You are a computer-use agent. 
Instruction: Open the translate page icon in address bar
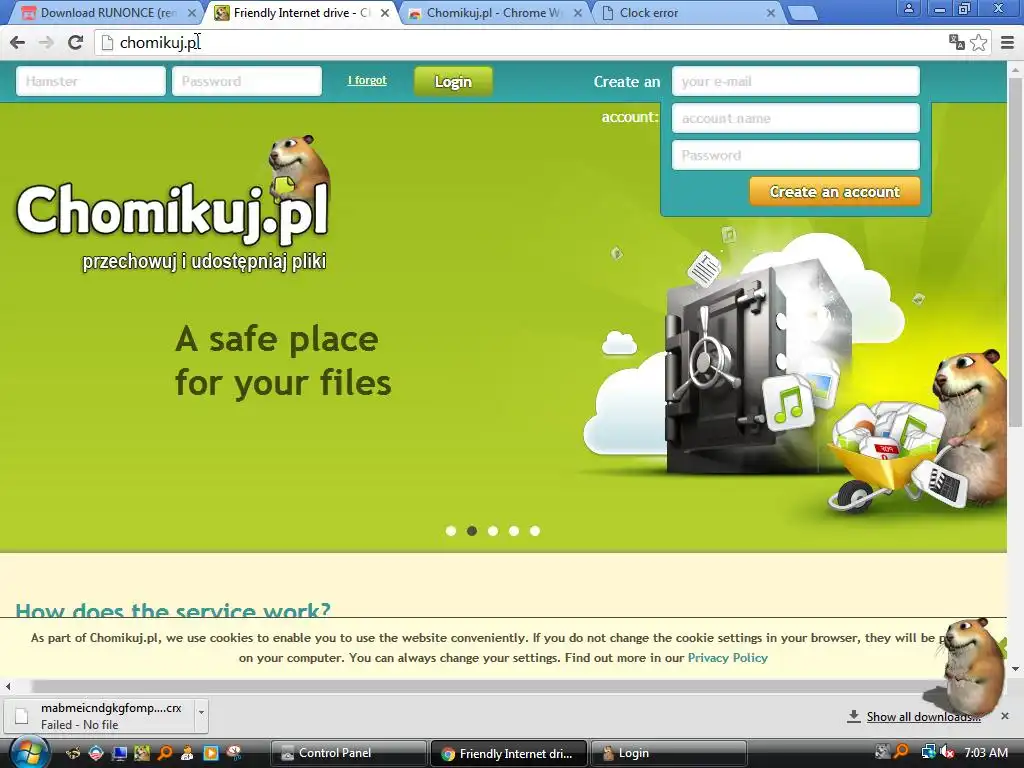[x=957, y=42]
